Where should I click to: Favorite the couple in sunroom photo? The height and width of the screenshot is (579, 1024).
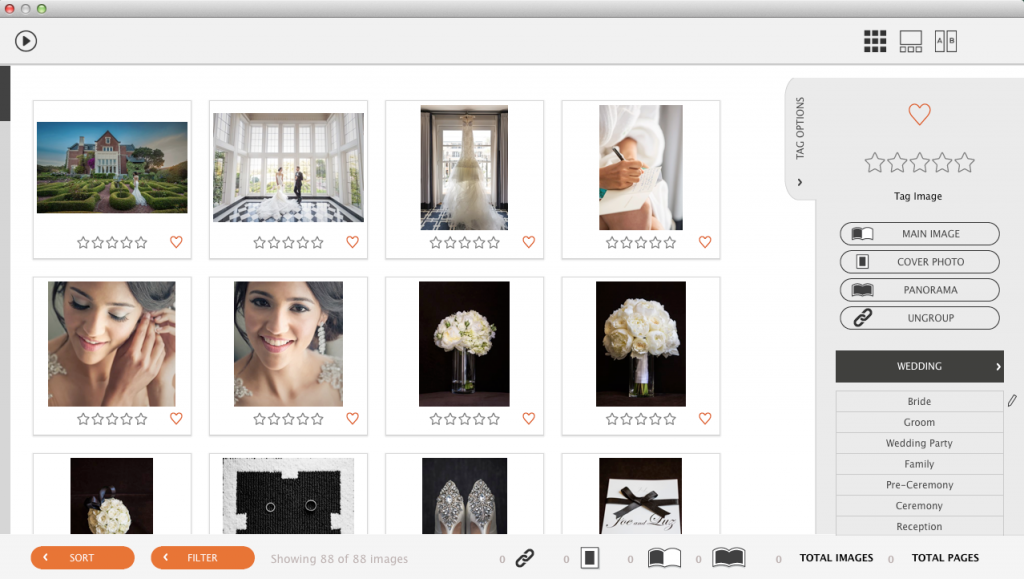353,242
